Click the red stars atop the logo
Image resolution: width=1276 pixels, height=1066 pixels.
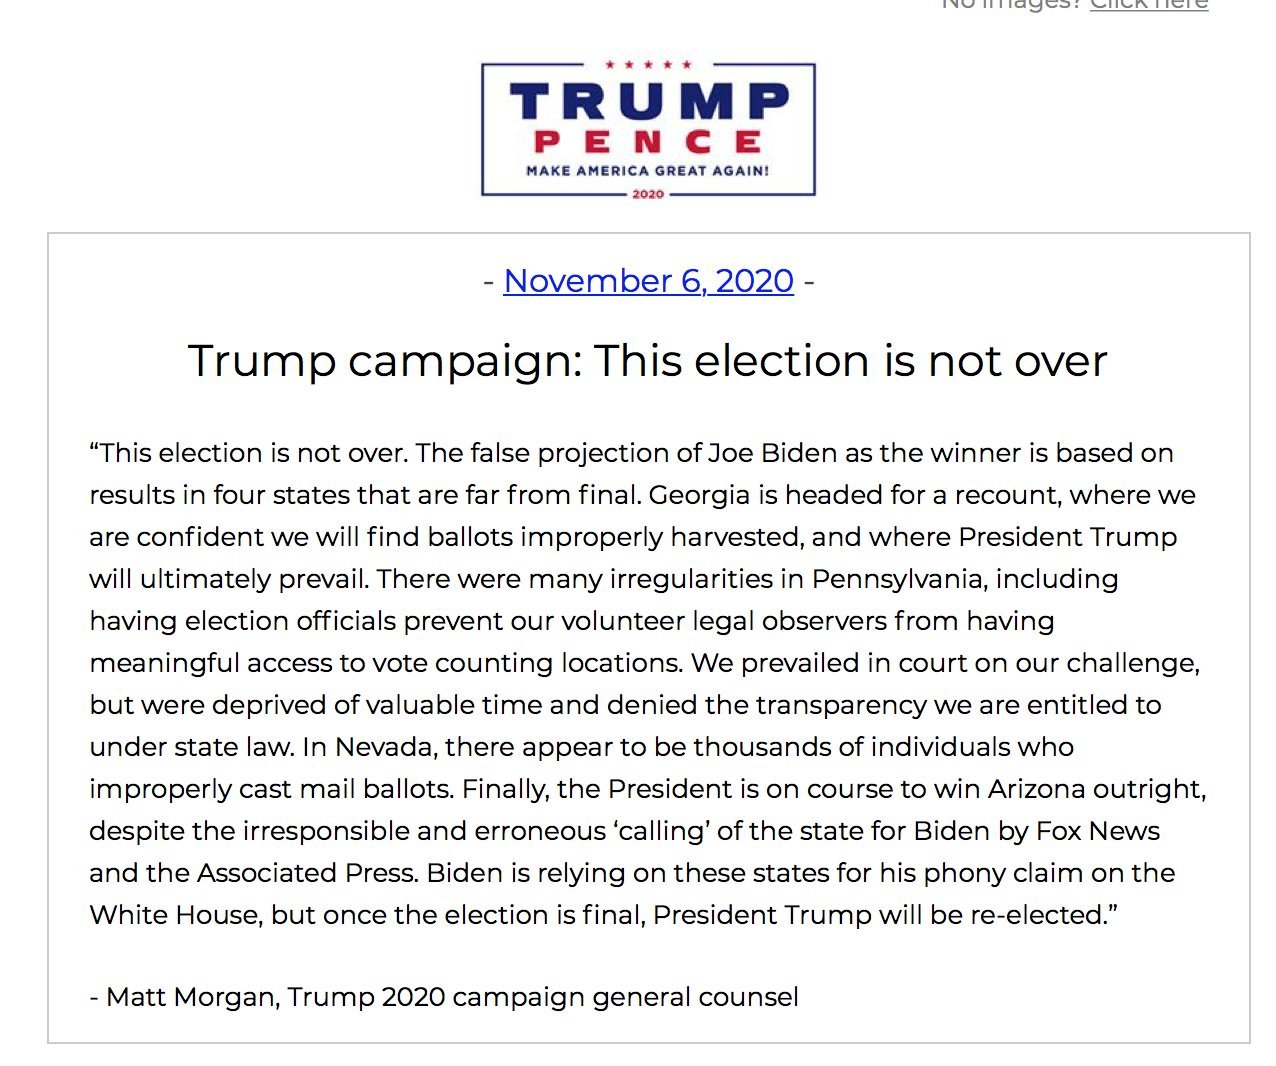(x=648, y=65)
